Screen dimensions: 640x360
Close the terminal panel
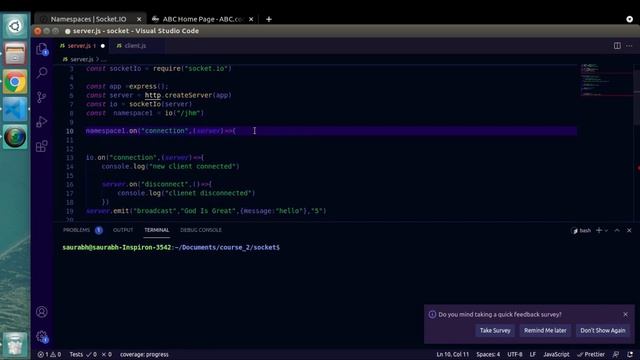tap(629, 231)
